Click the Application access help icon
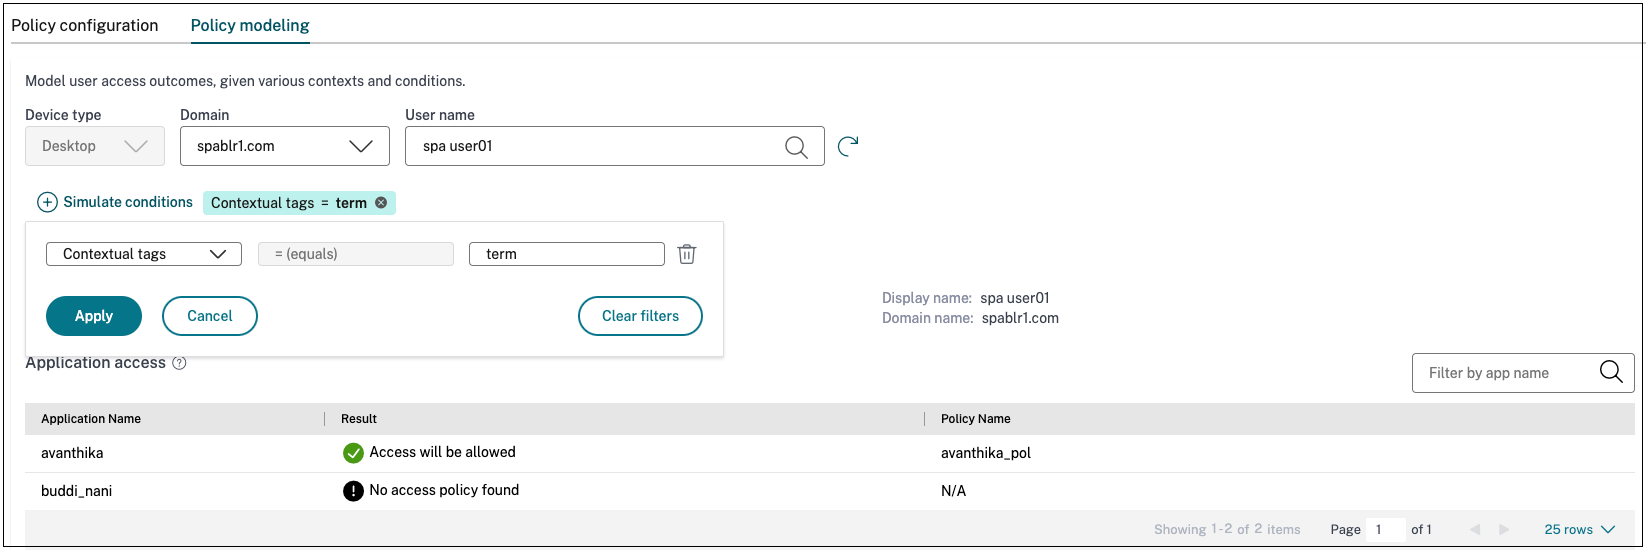This screenshot has height=550, width=1646. tap(179, 363)
